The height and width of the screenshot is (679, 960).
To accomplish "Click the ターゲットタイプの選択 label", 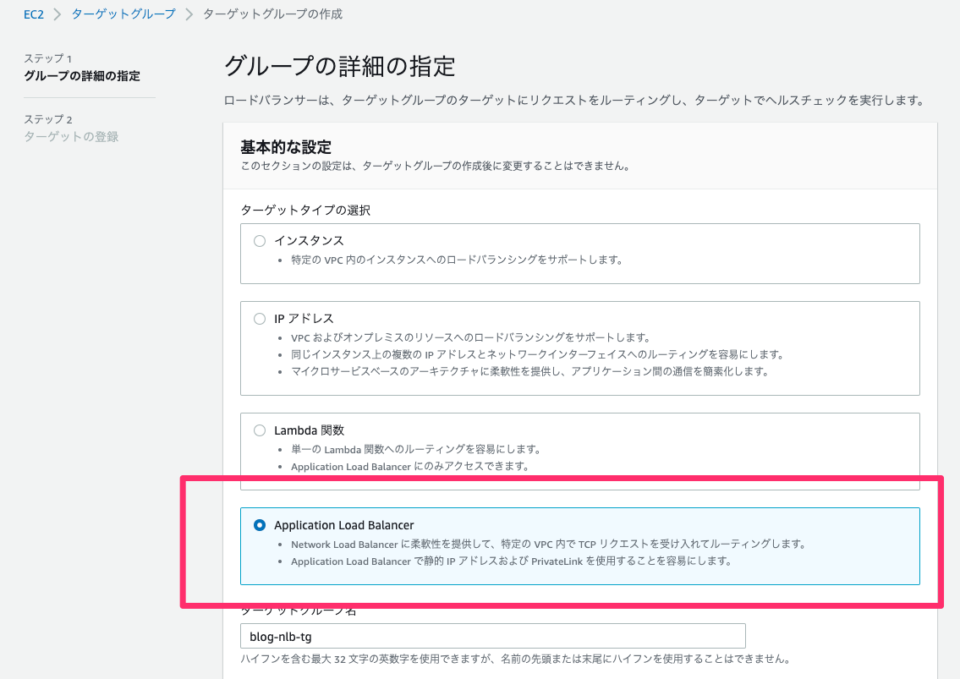I will point(306,211).
